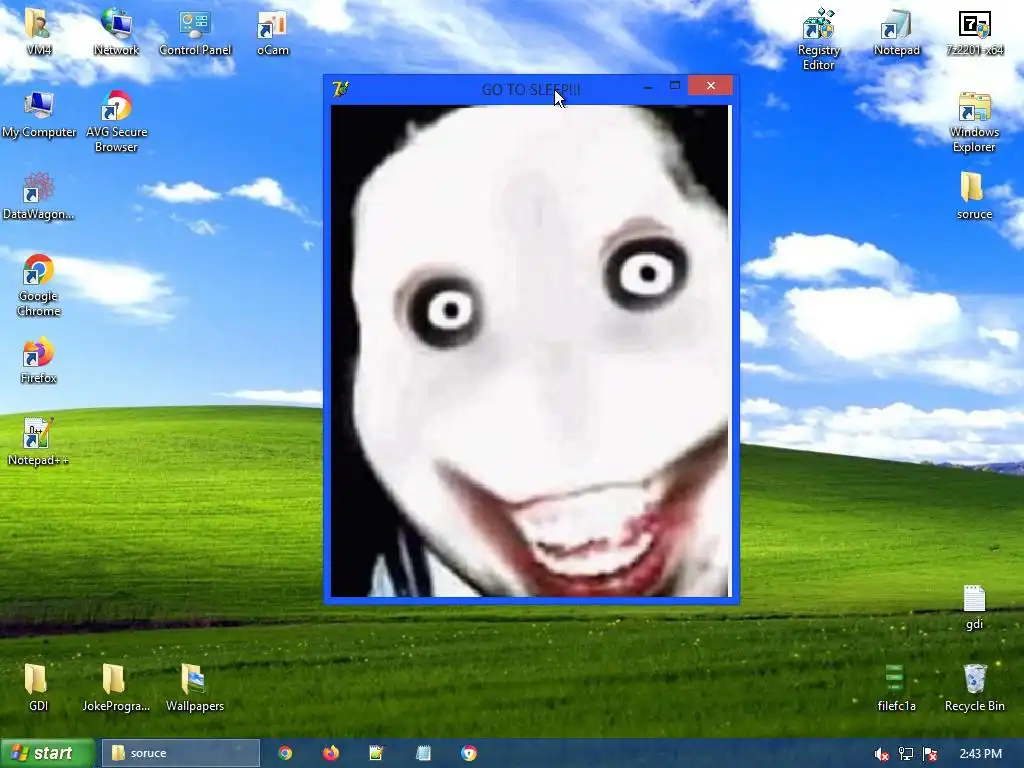Click the face image in the window
Viewport: 1024px width, 768px height.
coord(531,351)
